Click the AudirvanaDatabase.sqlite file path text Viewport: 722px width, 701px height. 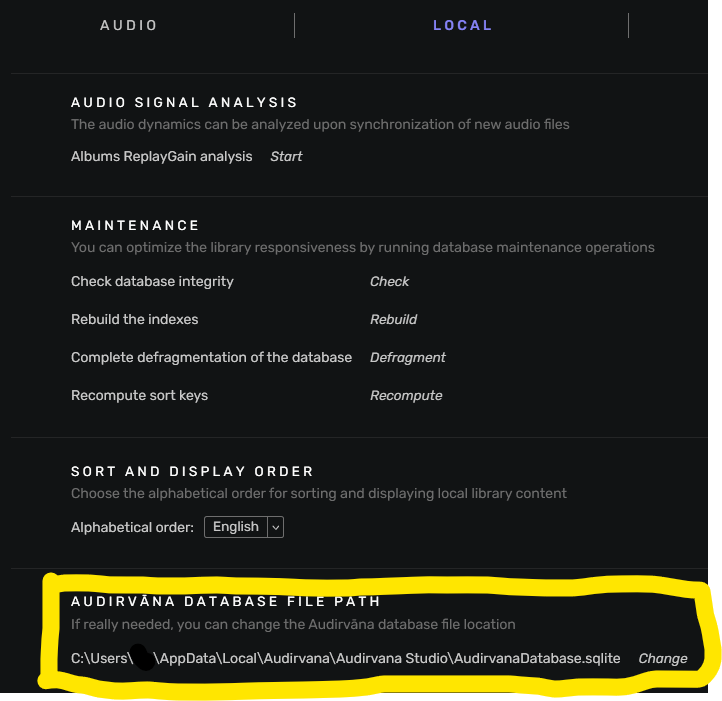400,658
